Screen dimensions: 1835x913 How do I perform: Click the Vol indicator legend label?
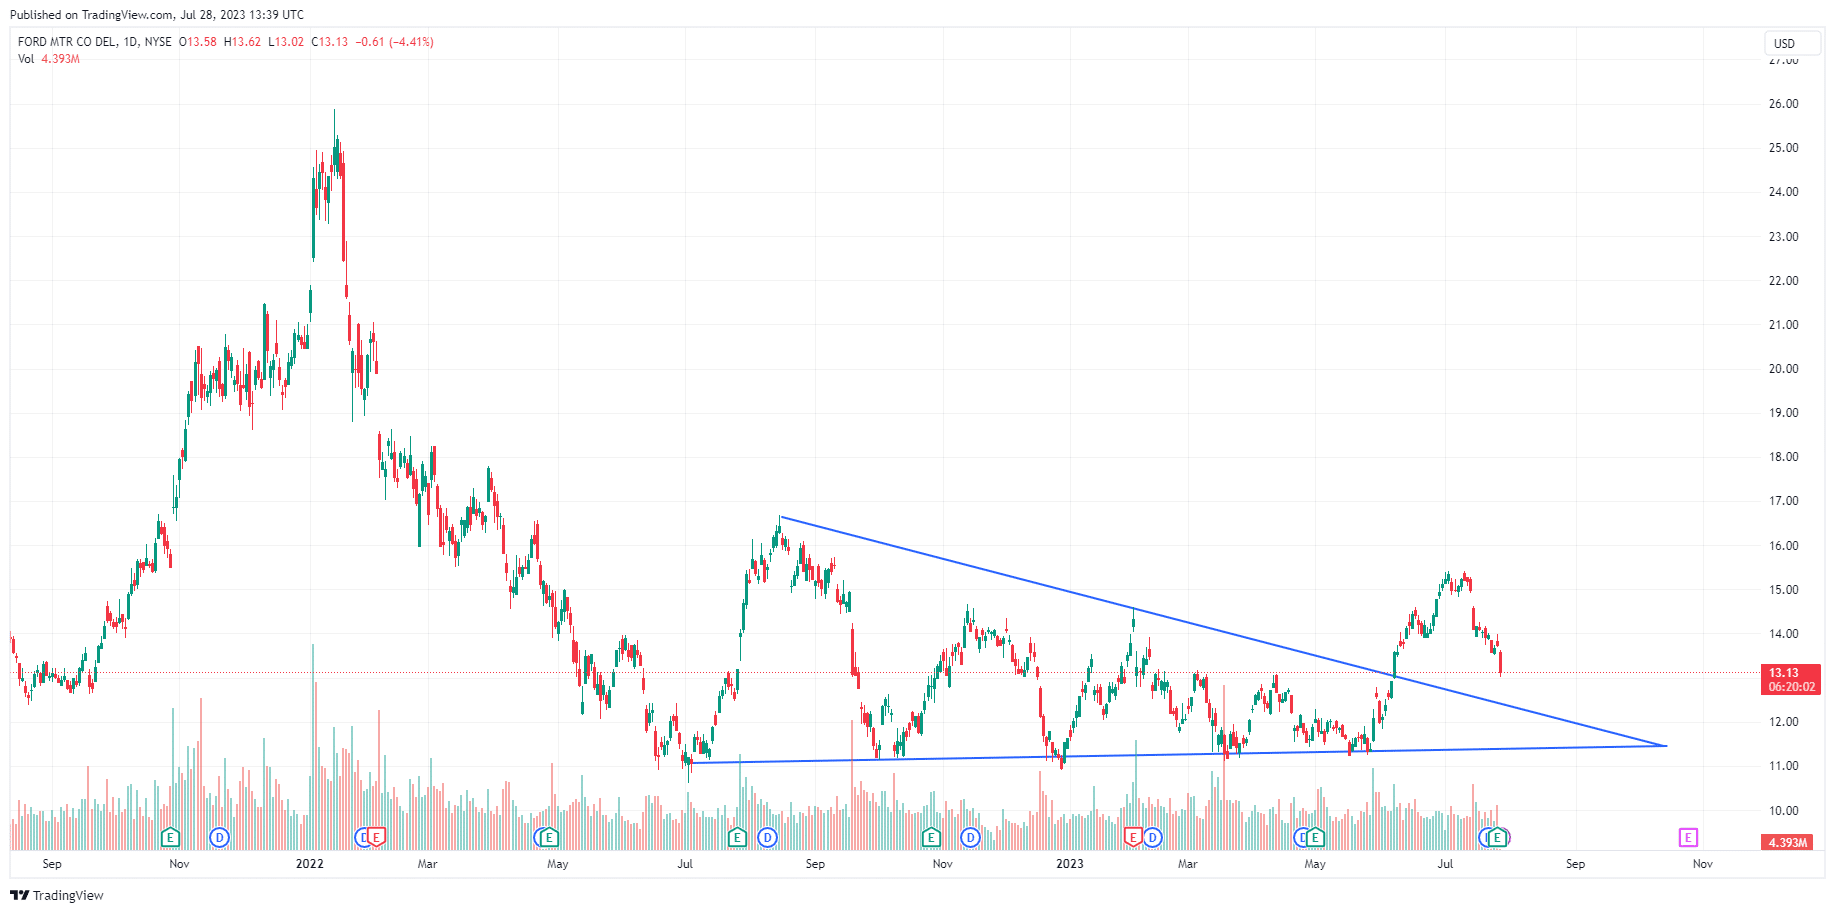click(26, 59)
